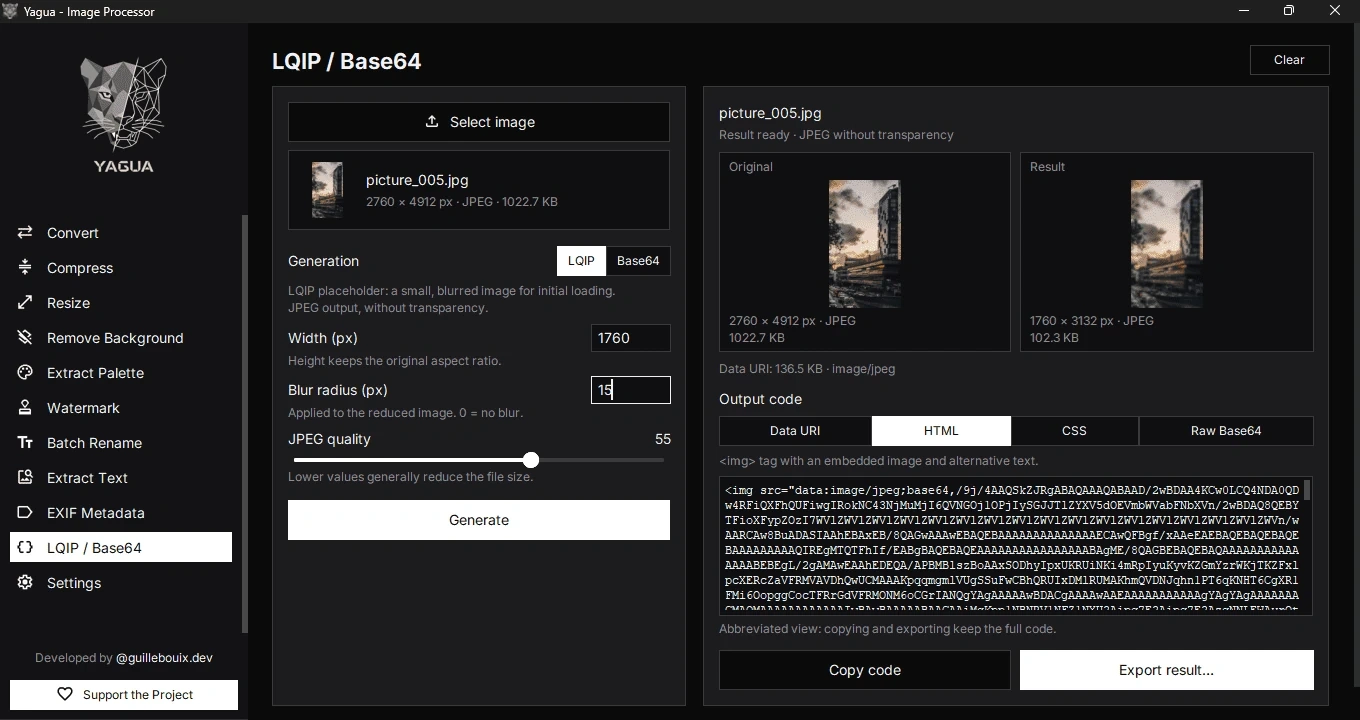Click the picture_005.jpg filename in file card
Screen dimensions: 1360x720
click(417, 180)
